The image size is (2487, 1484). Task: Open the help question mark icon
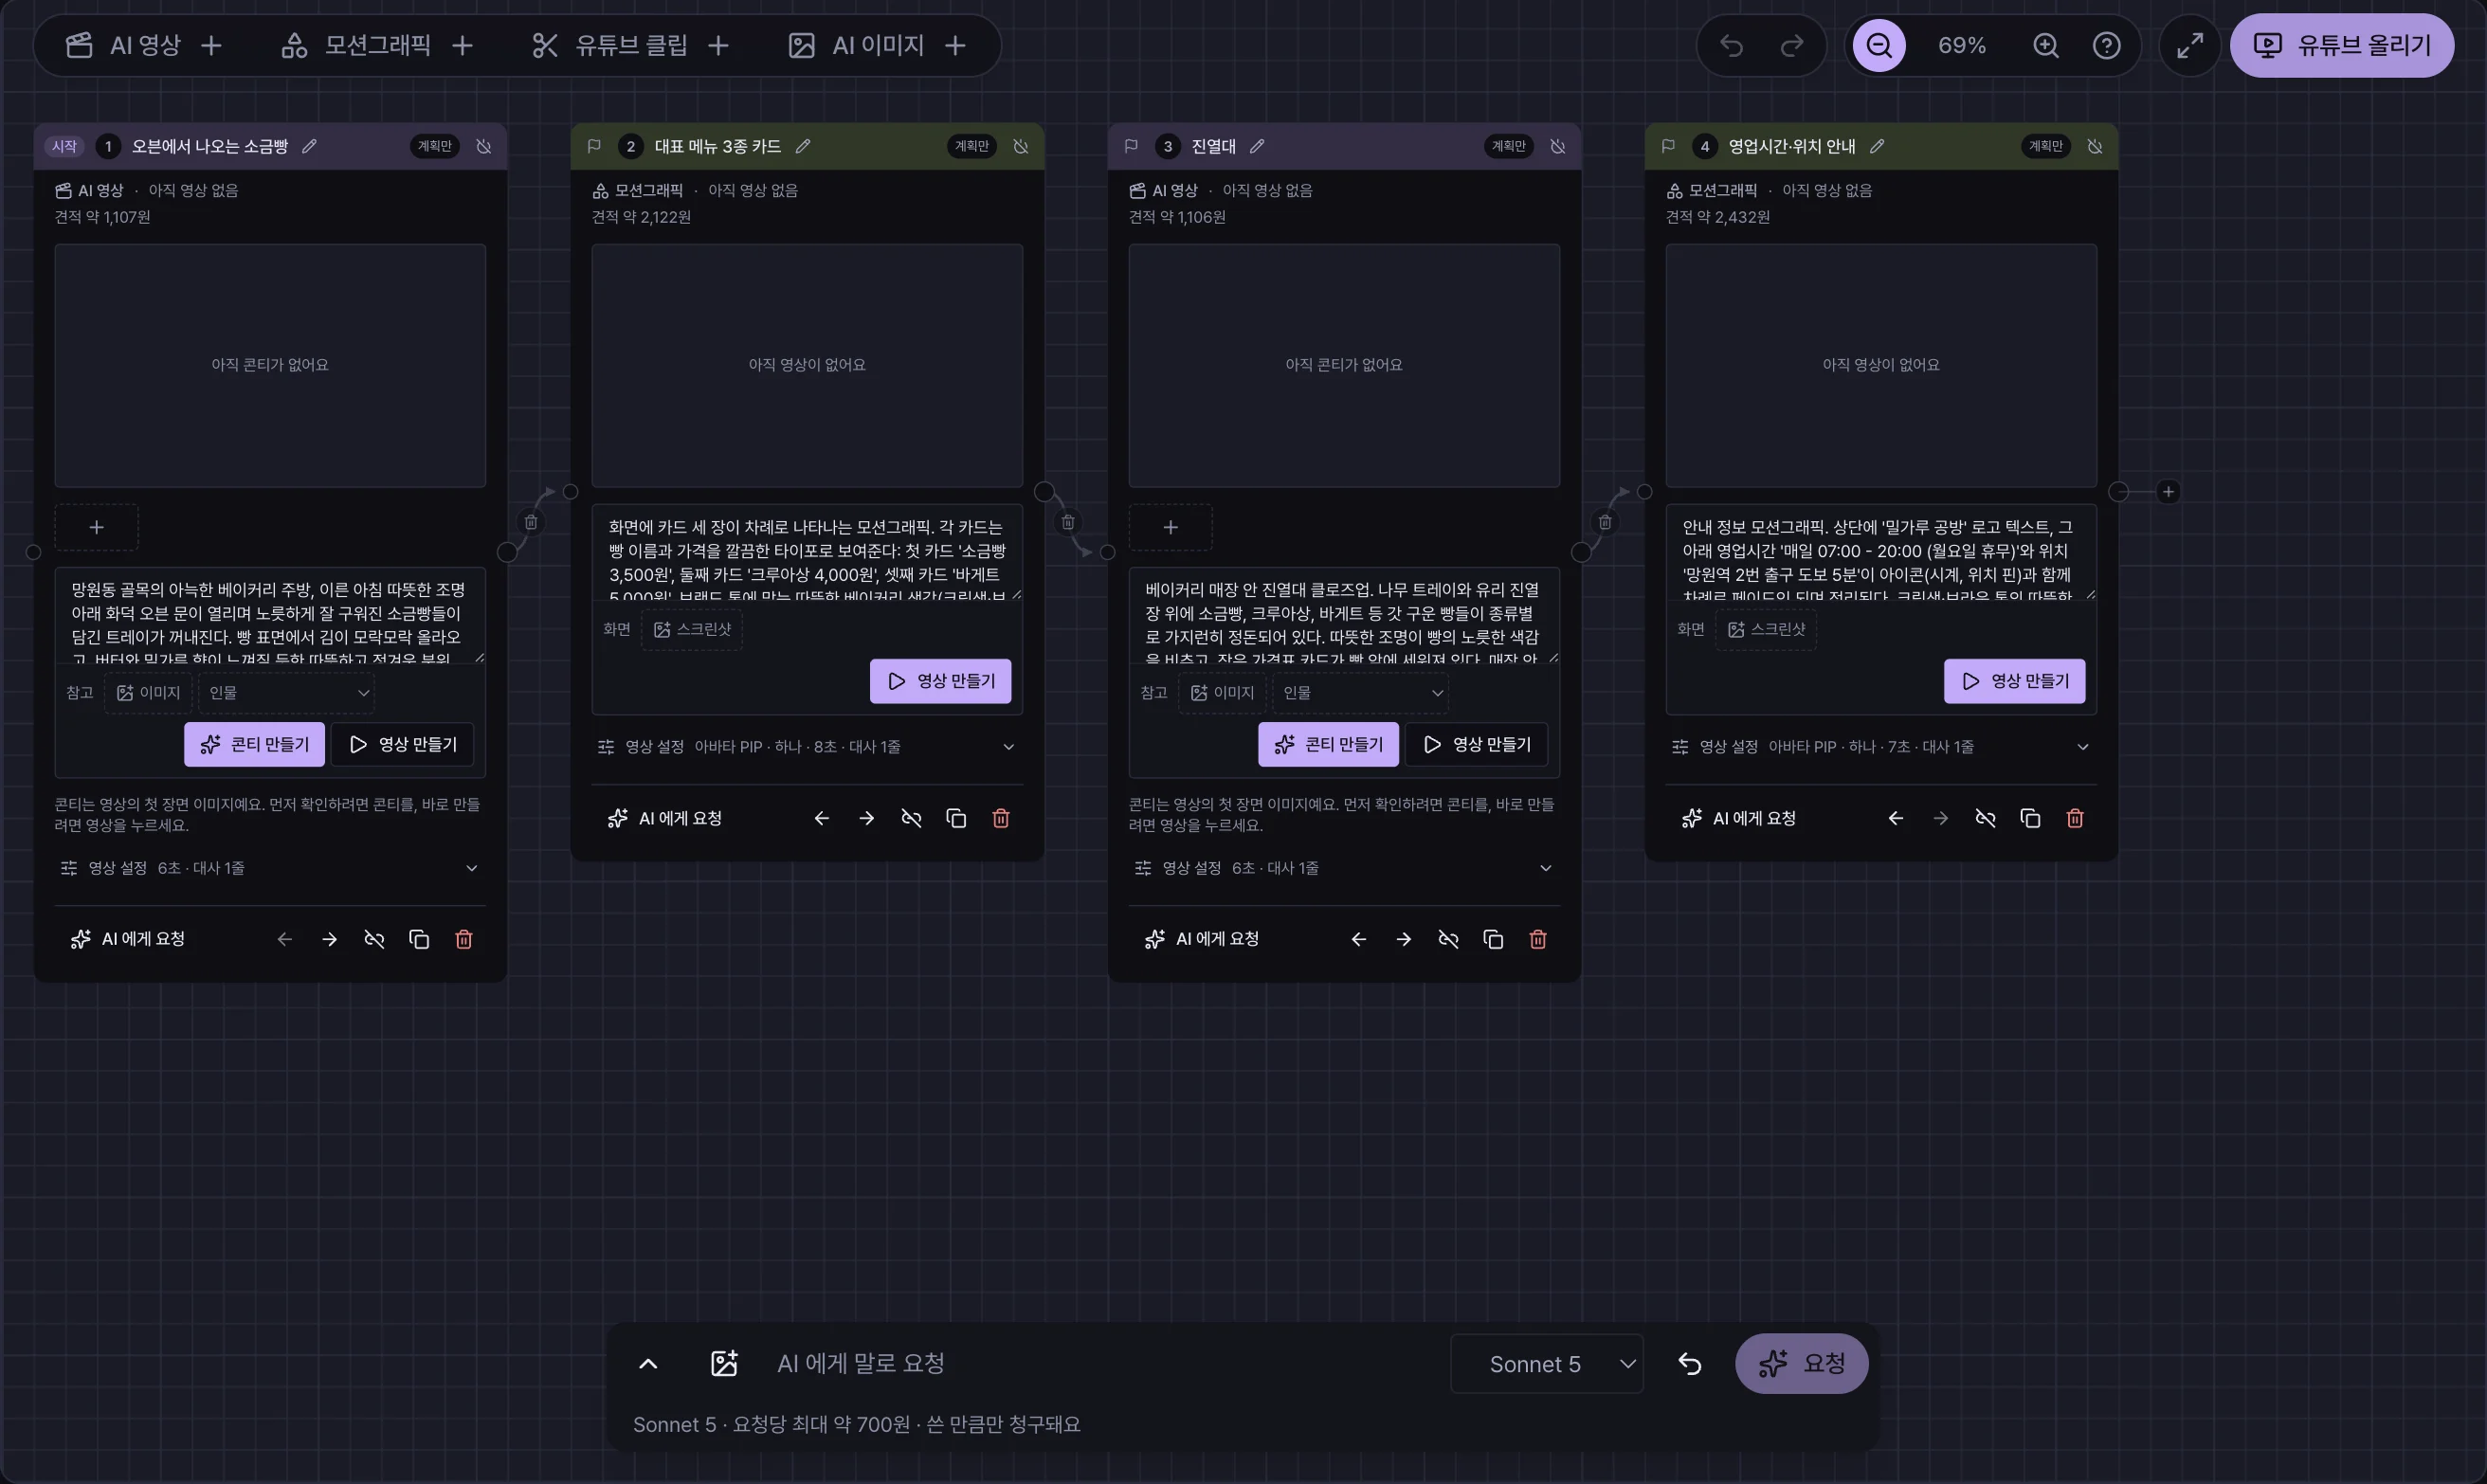[2107, 45]
